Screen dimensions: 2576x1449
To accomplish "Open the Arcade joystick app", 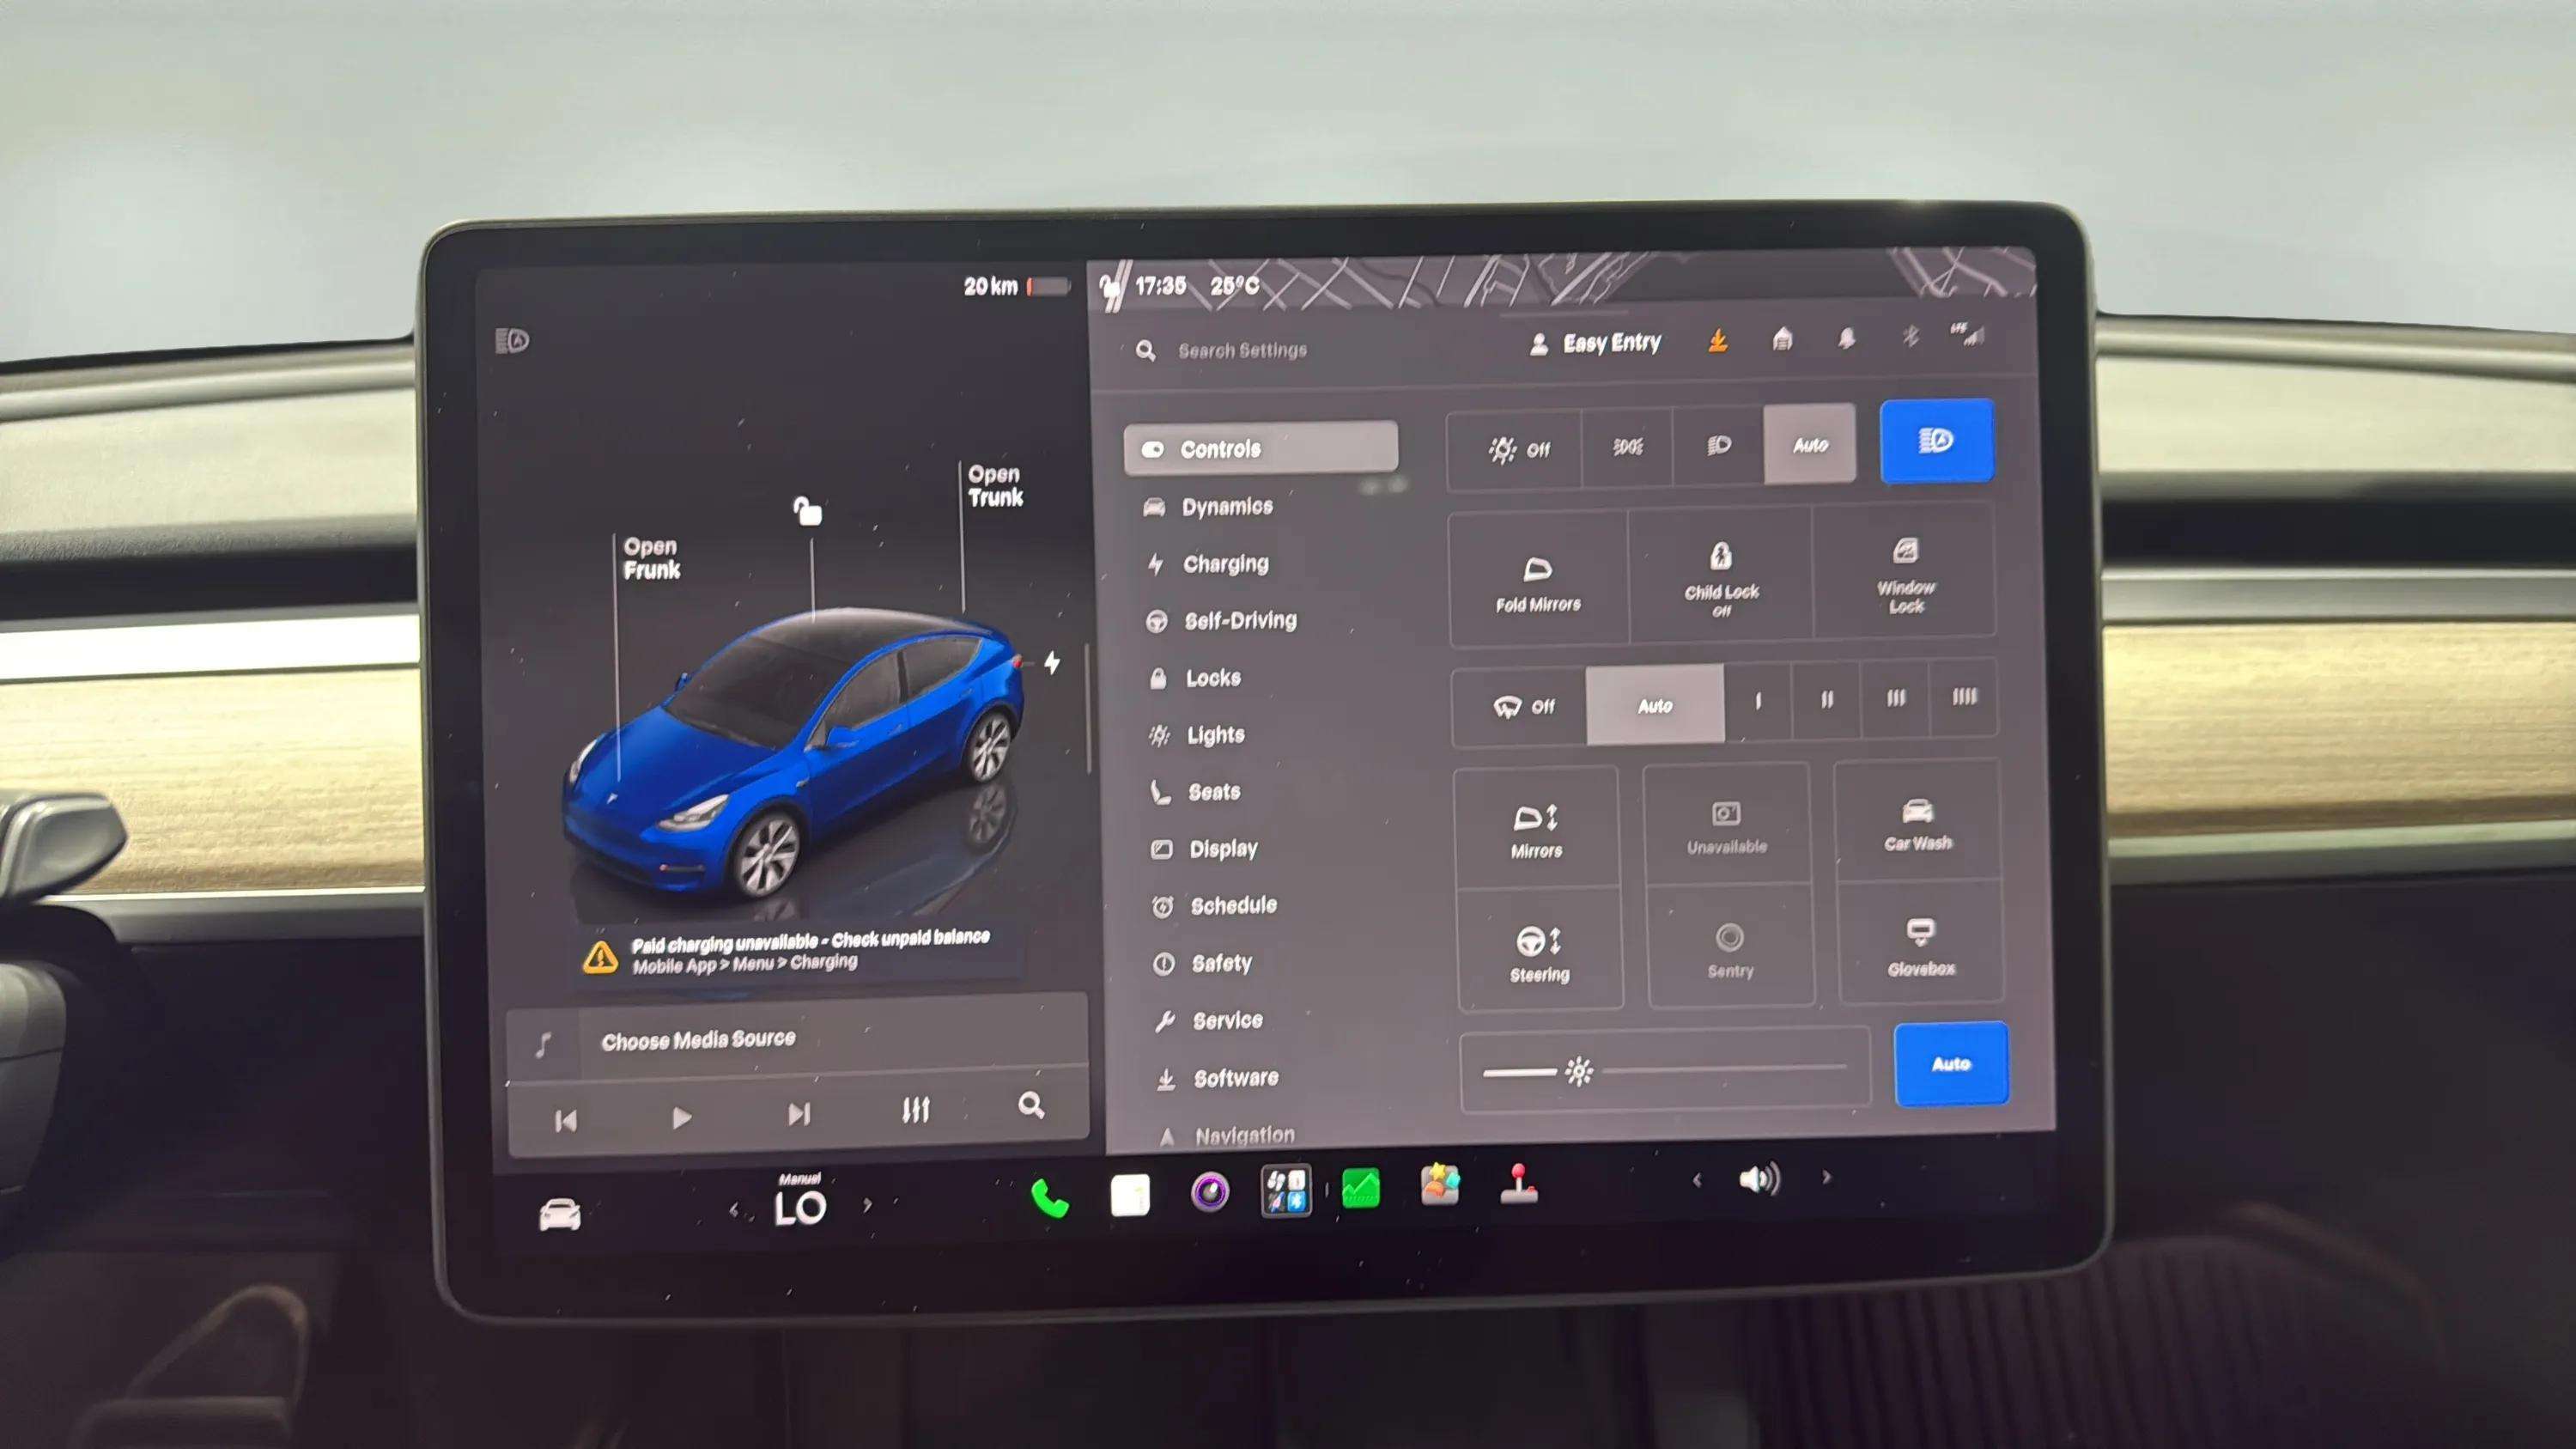I will [x=1519, y=1184].
